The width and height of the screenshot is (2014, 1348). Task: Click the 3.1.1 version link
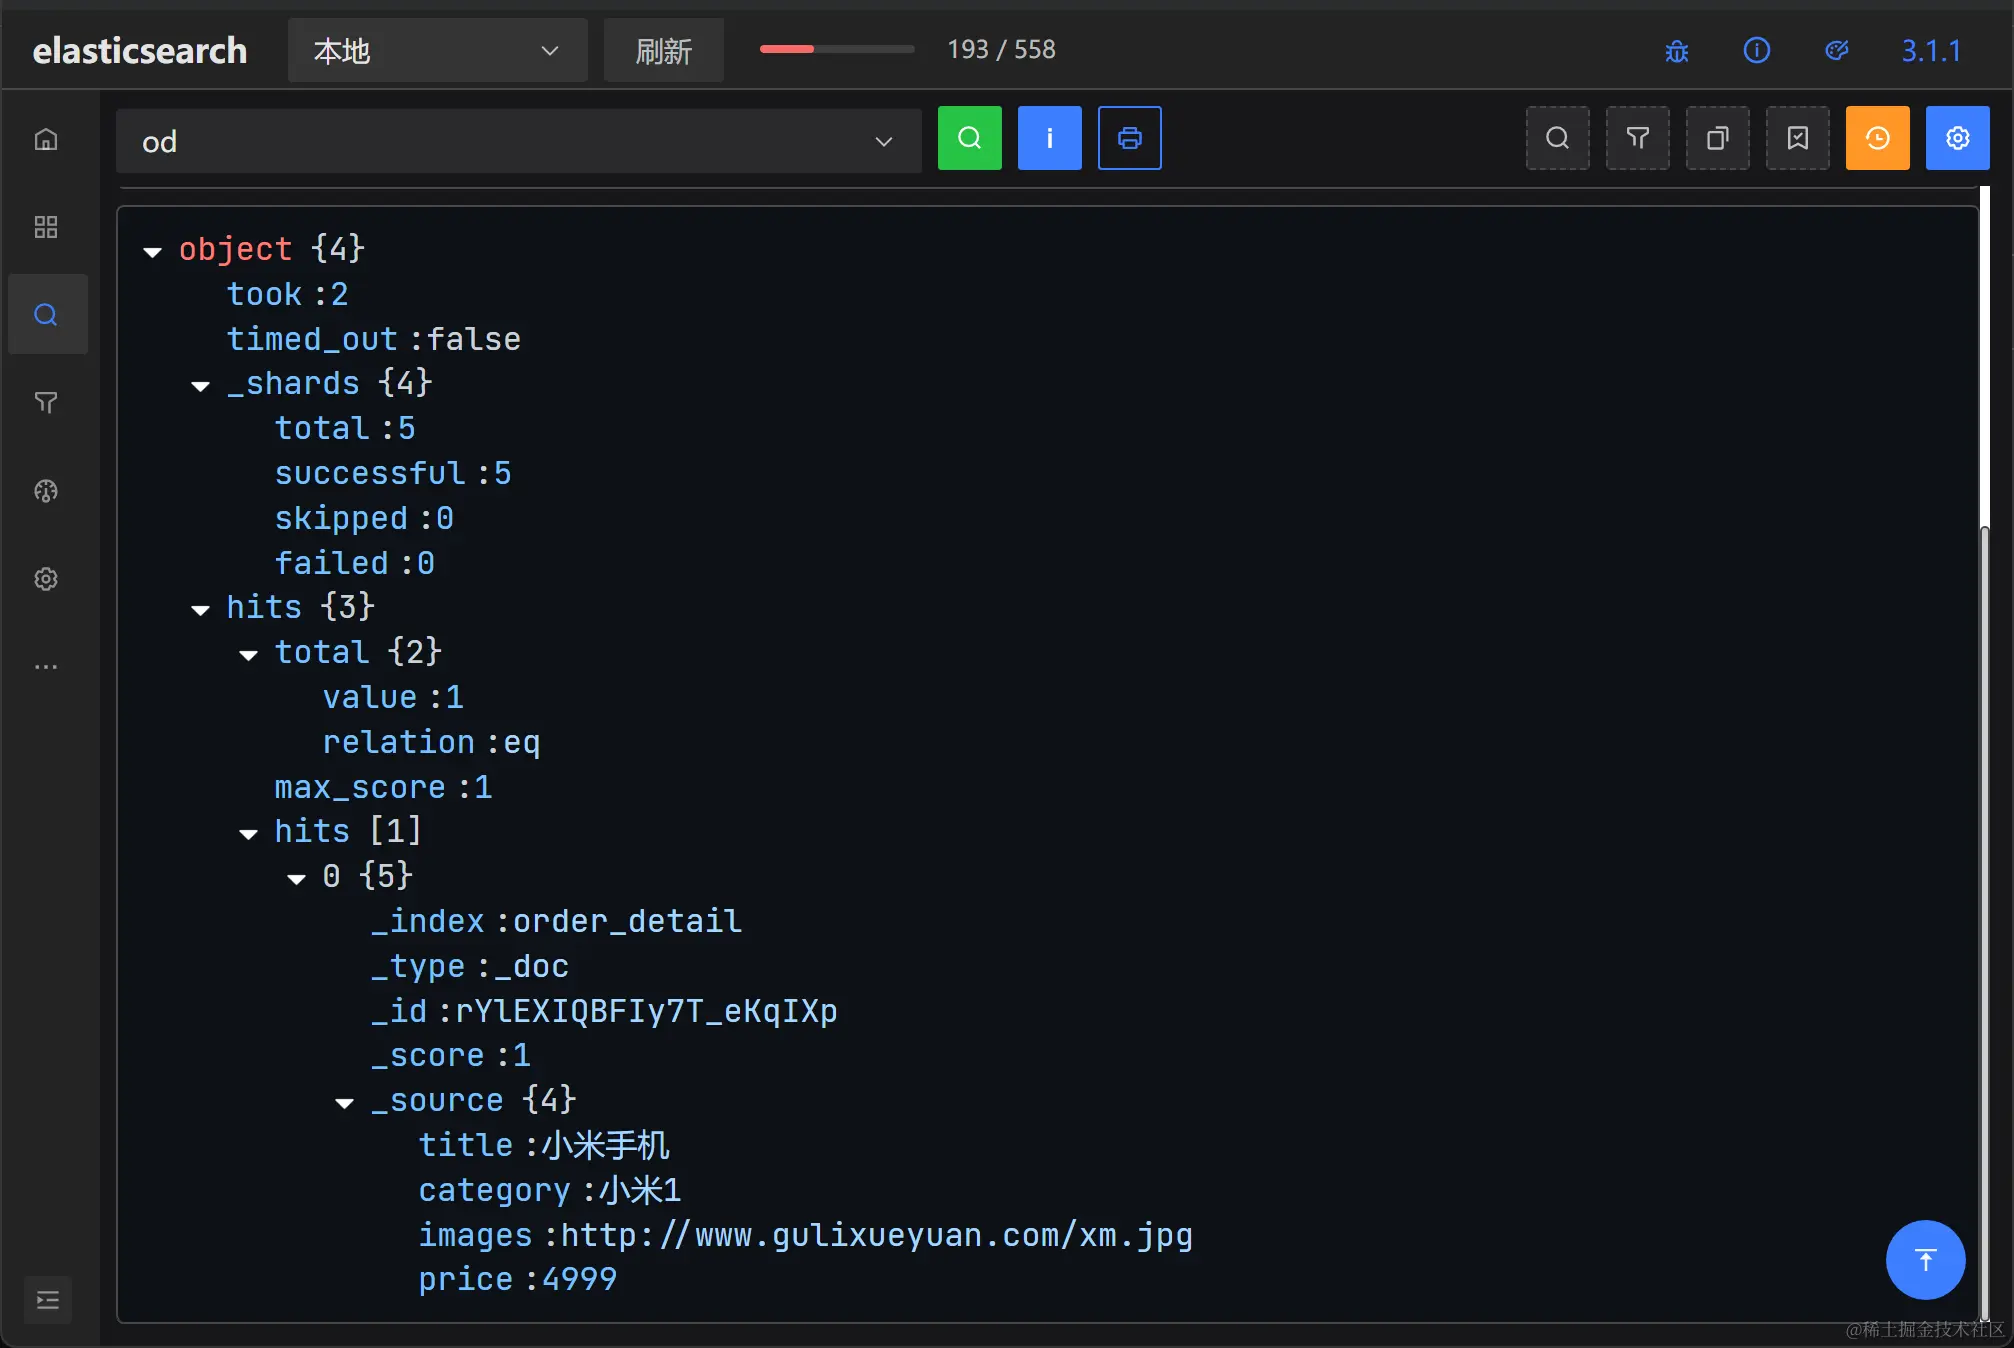tap(1930, 51)
